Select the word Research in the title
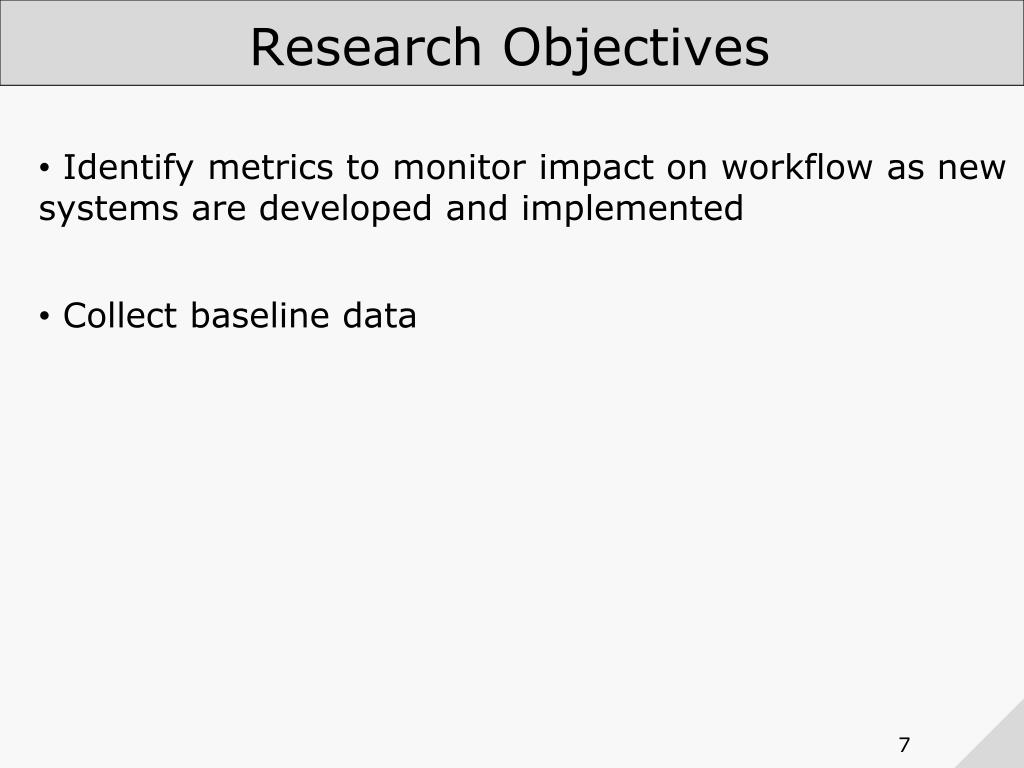The width and height of the screenshot is (1024, 768). pyautogui.click(x=366, y=47)
